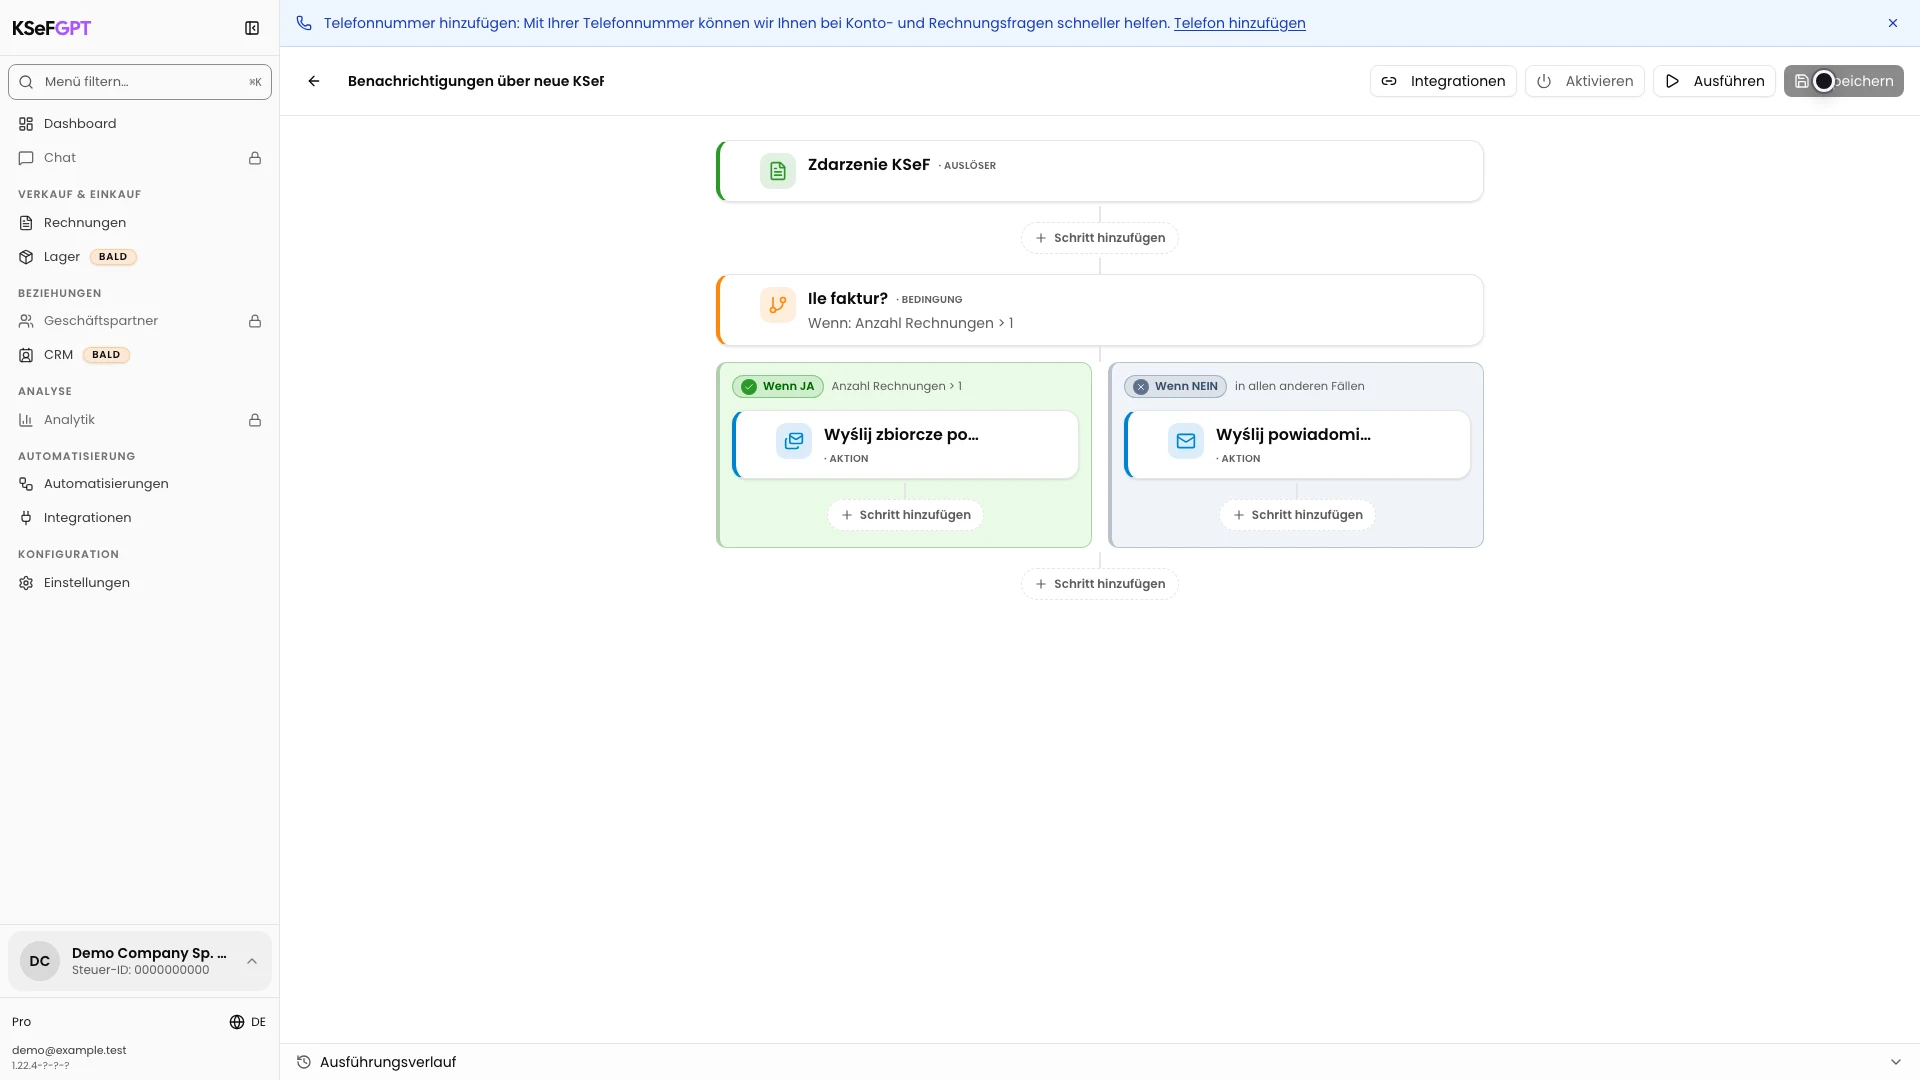
Task: Add step below Zdarzenie KSeF trigger
Action: 1100,238
